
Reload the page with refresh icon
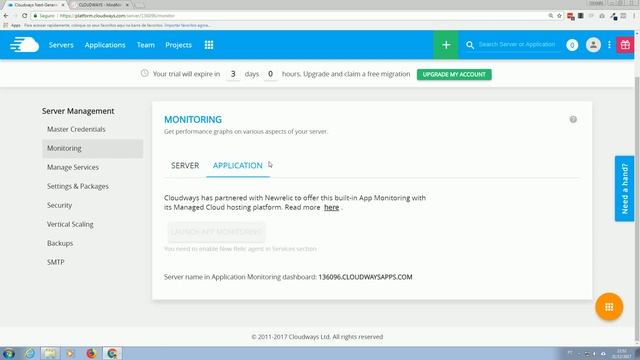(24, 16)
